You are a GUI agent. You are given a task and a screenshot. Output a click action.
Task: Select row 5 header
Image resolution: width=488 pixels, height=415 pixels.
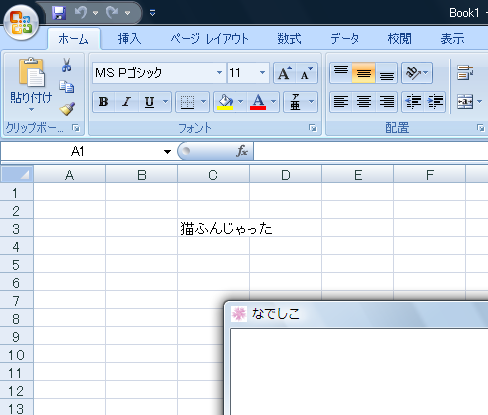pyautogui.click(x=16, y=265)
